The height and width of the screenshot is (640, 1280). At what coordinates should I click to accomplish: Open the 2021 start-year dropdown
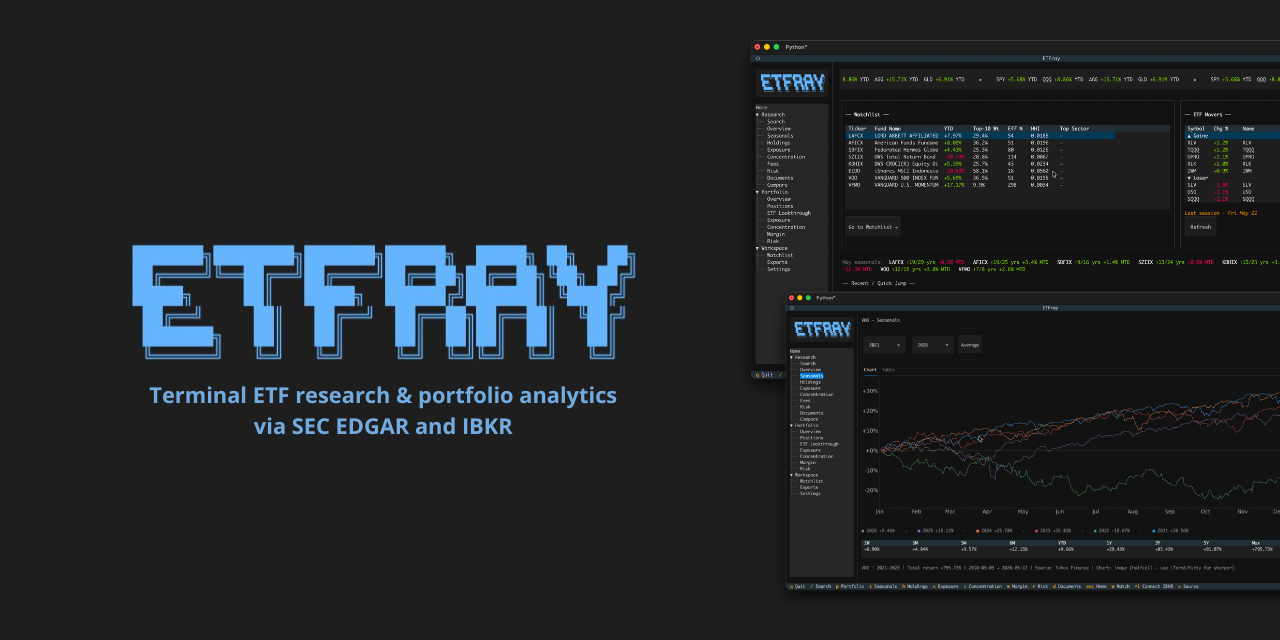tap(884, 345)
